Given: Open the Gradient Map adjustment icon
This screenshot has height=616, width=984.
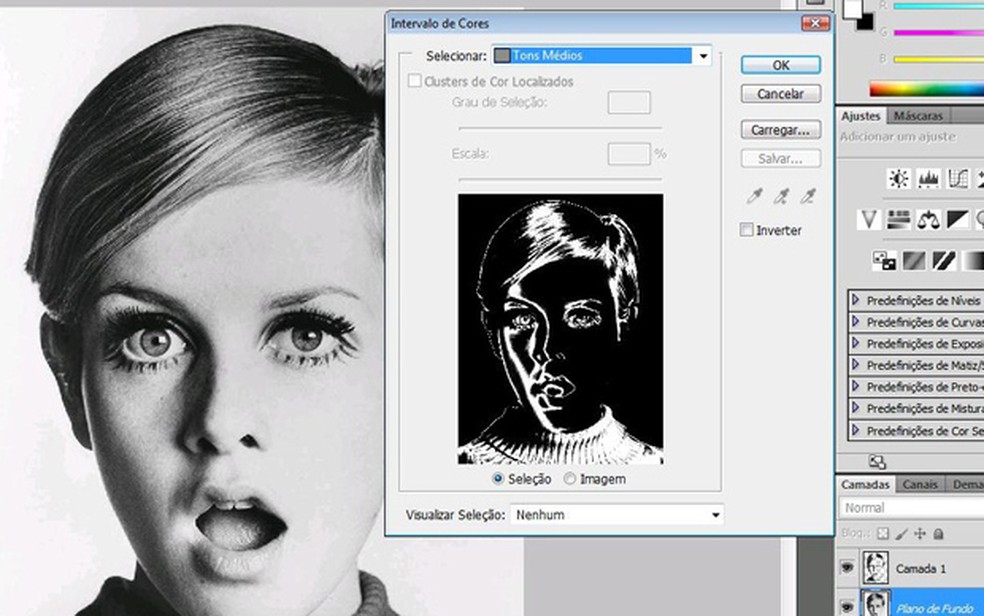Looking at the screenshot, I should 975,262.
